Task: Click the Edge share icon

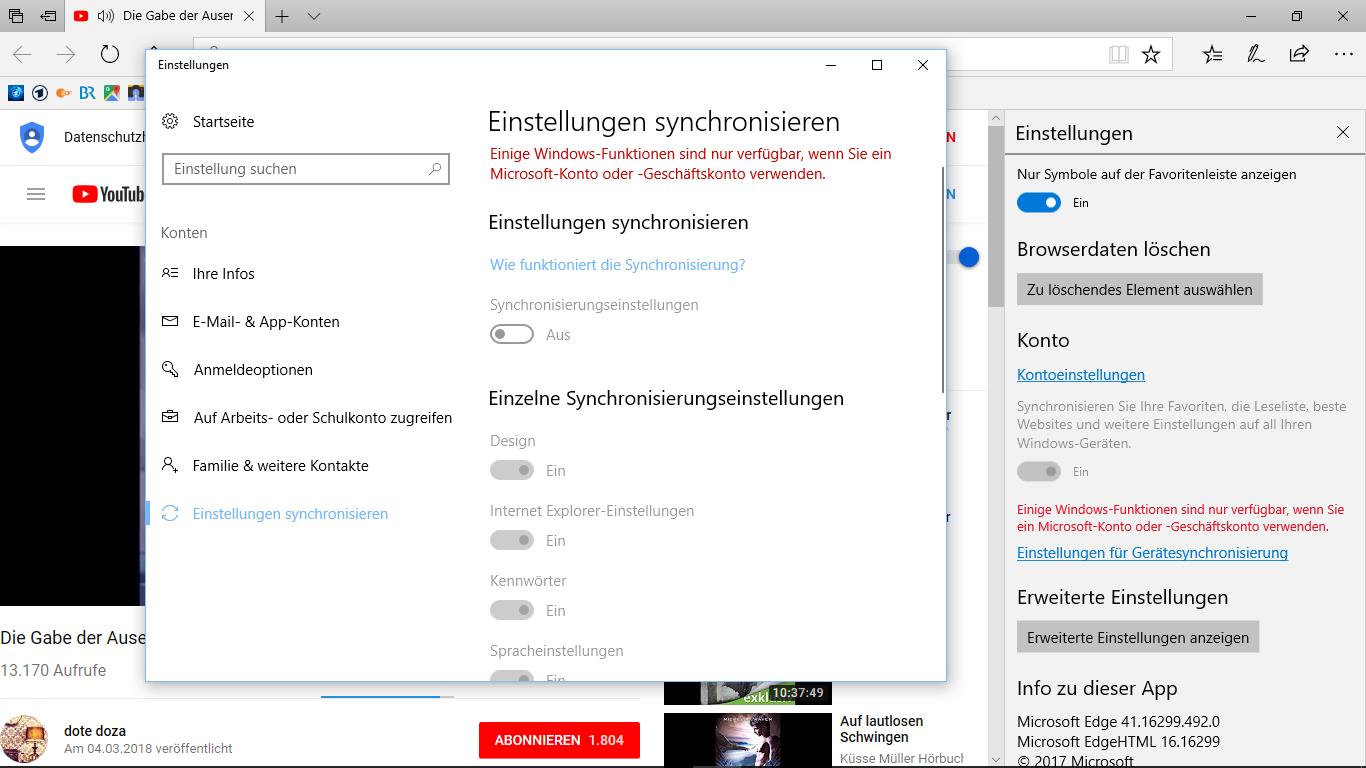Action: 1299,54
